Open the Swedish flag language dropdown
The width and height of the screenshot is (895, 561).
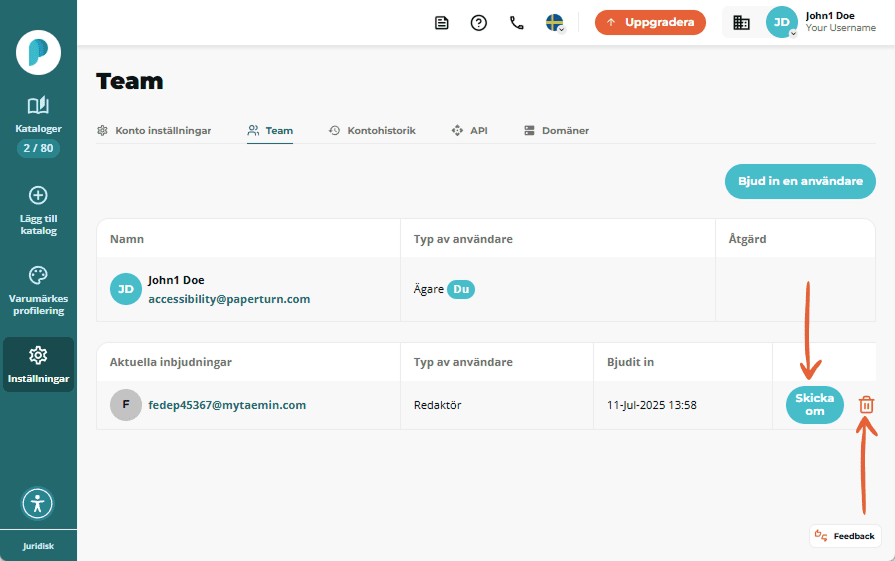tap(555, 23)
